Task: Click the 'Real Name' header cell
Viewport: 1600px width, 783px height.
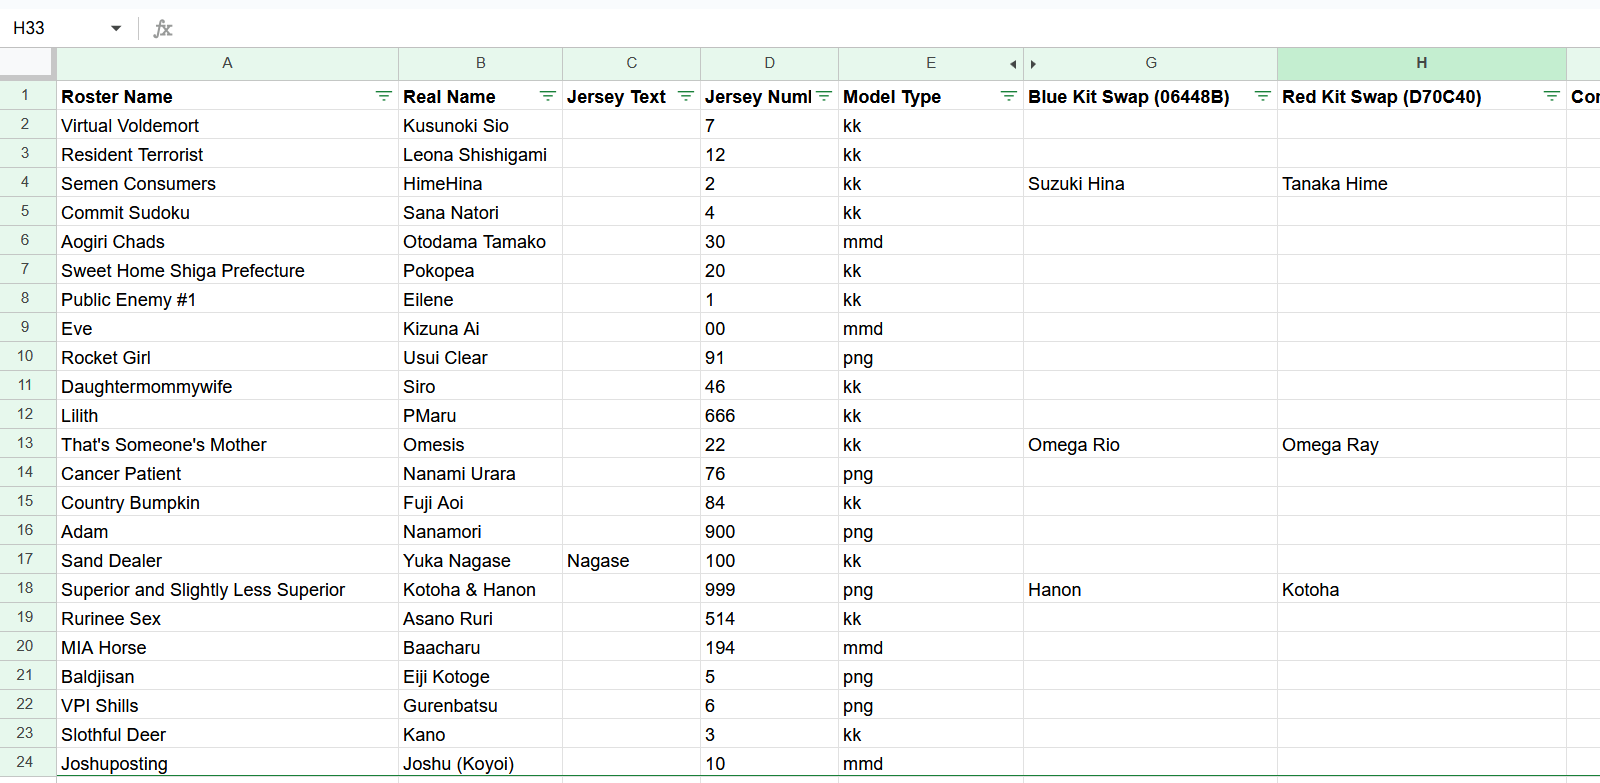Action: click(x=481, y=96)
